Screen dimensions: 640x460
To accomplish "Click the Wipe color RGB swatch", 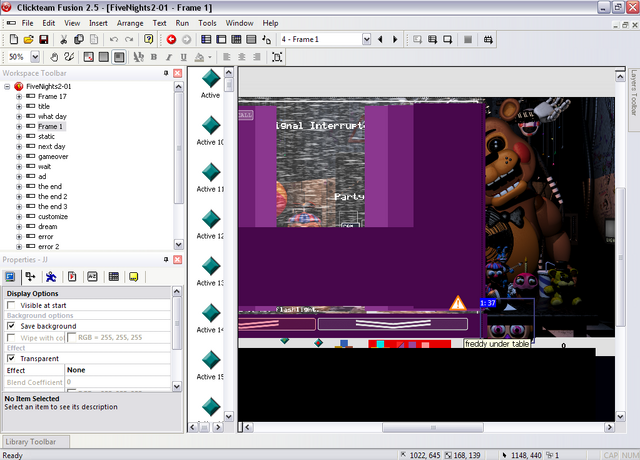I will tap(71, 338).
